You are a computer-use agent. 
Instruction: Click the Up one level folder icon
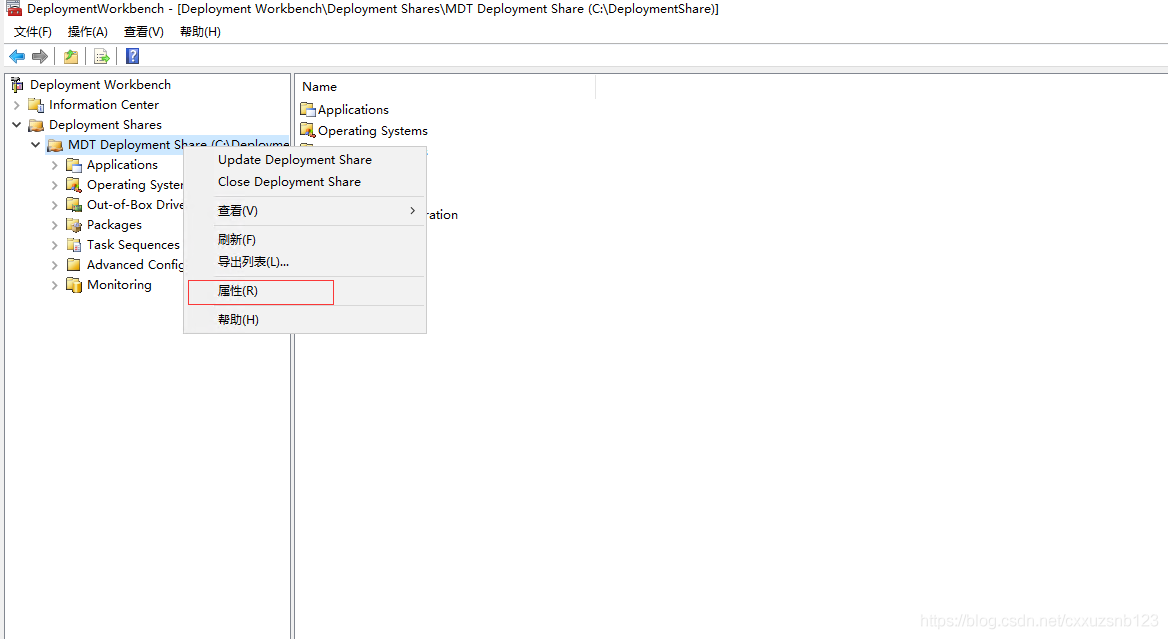(71, 57)
